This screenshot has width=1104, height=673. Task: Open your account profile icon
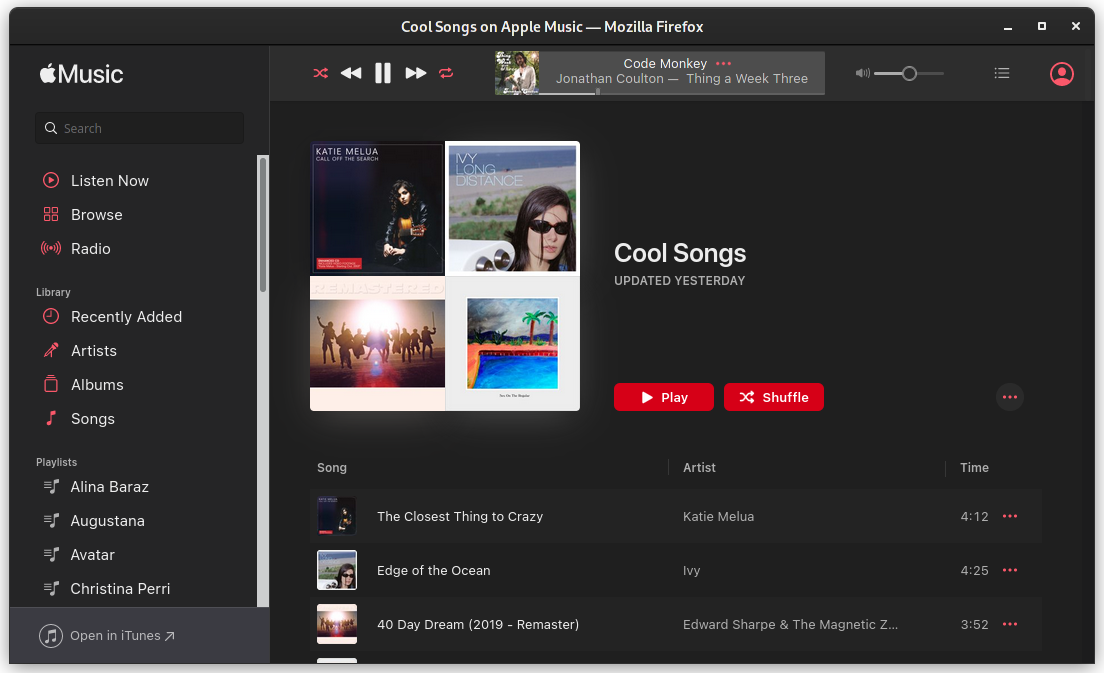point(1061,73)
